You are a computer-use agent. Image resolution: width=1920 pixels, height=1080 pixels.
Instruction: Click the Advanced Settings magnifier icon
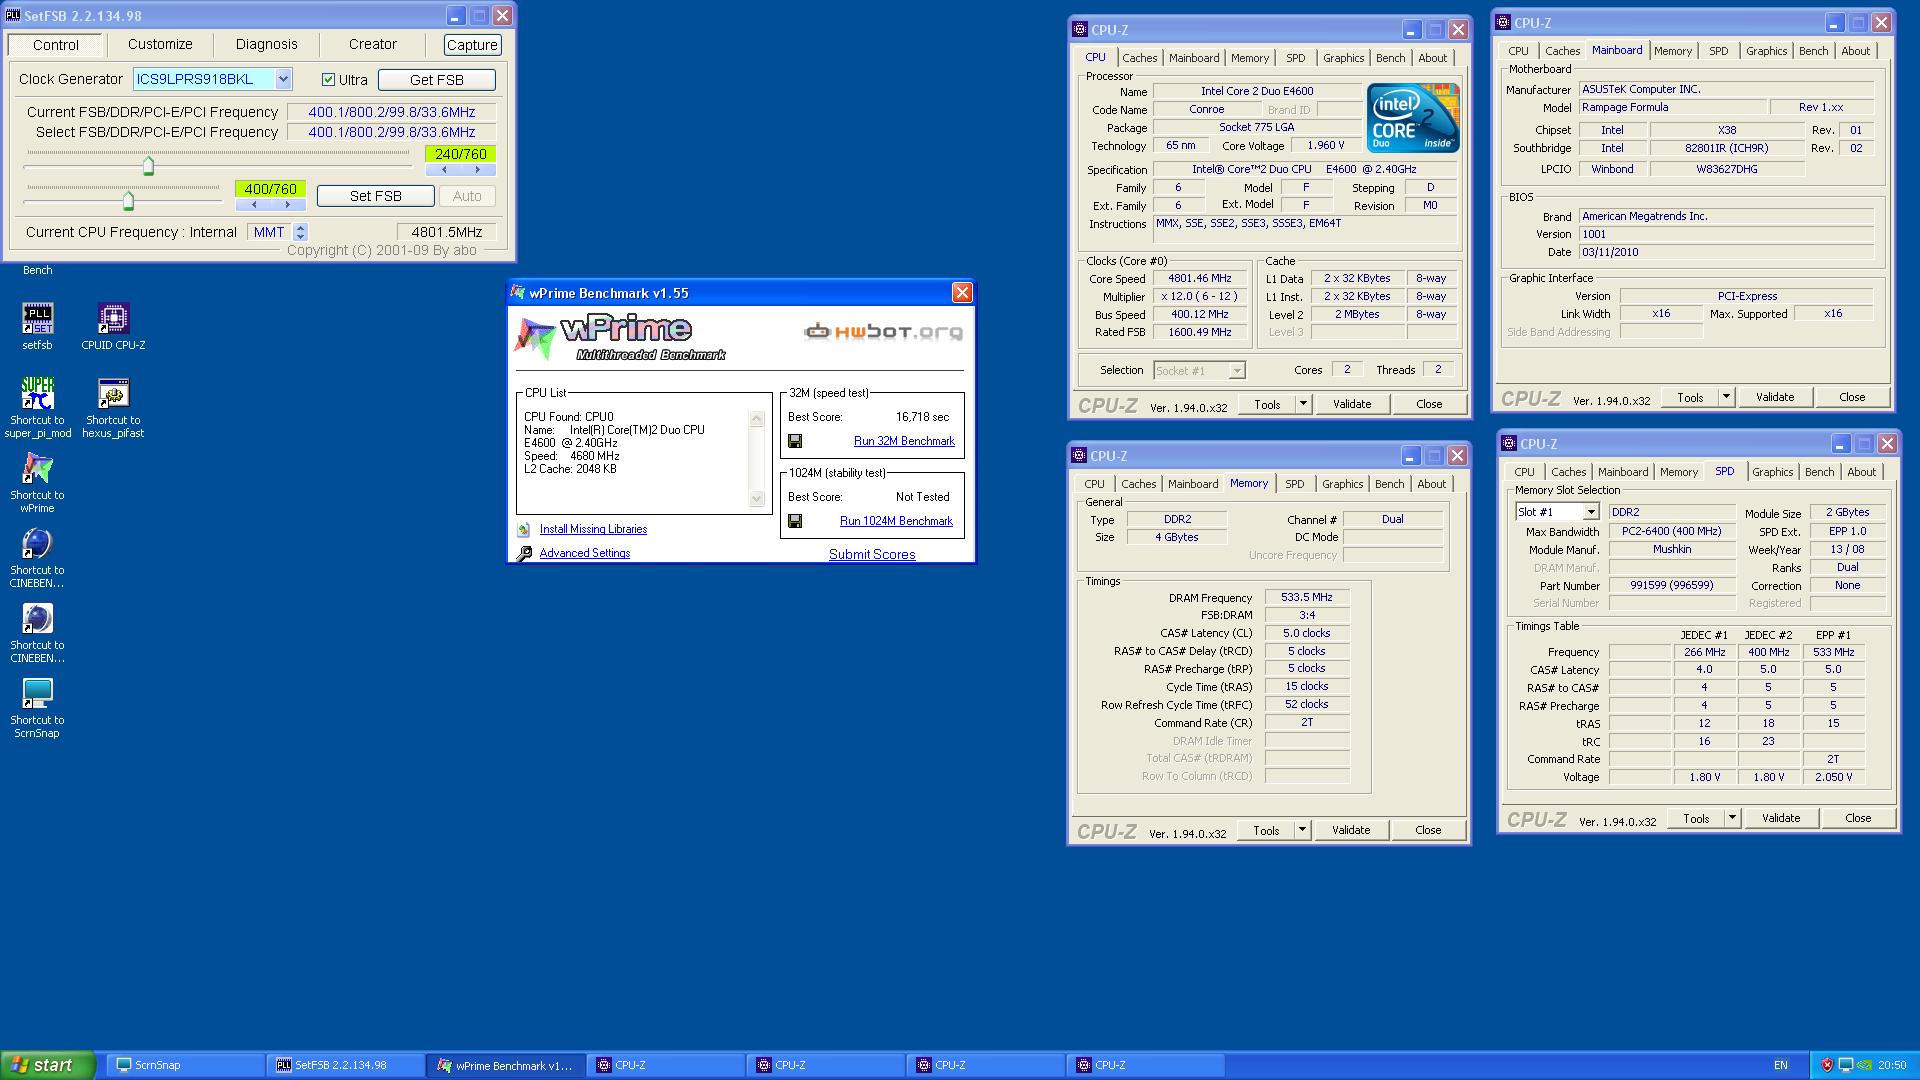[x=523, y=554]
